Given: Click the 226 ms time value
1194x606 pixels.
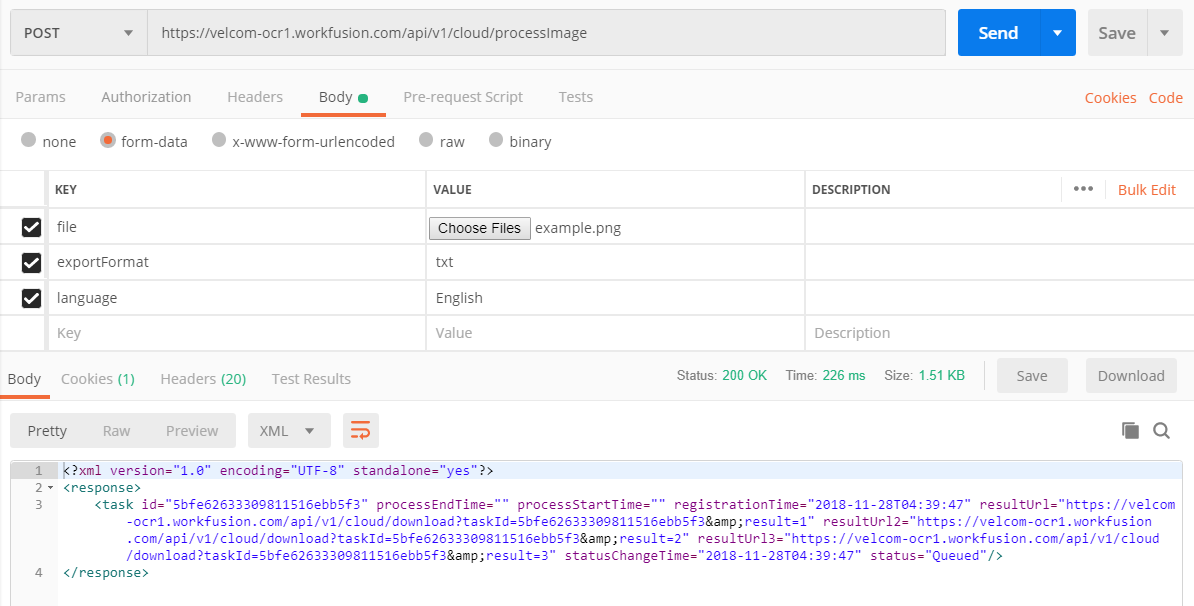Looking at the screenshot, I should coord(844,375).
